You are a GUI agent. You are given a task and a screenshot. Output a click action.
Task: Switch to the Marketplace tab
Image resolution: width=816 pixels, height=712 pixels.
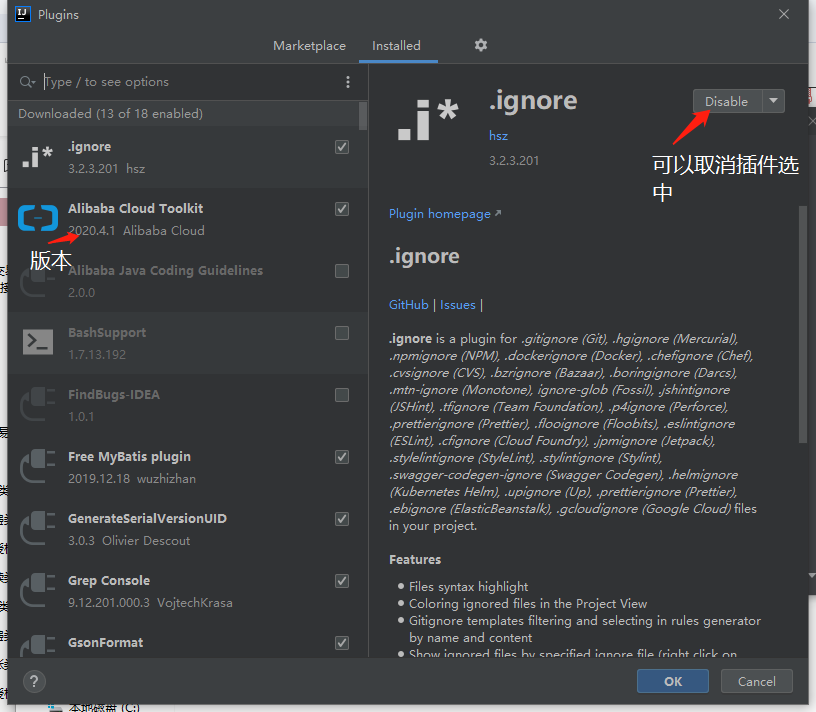click(309, 46)
